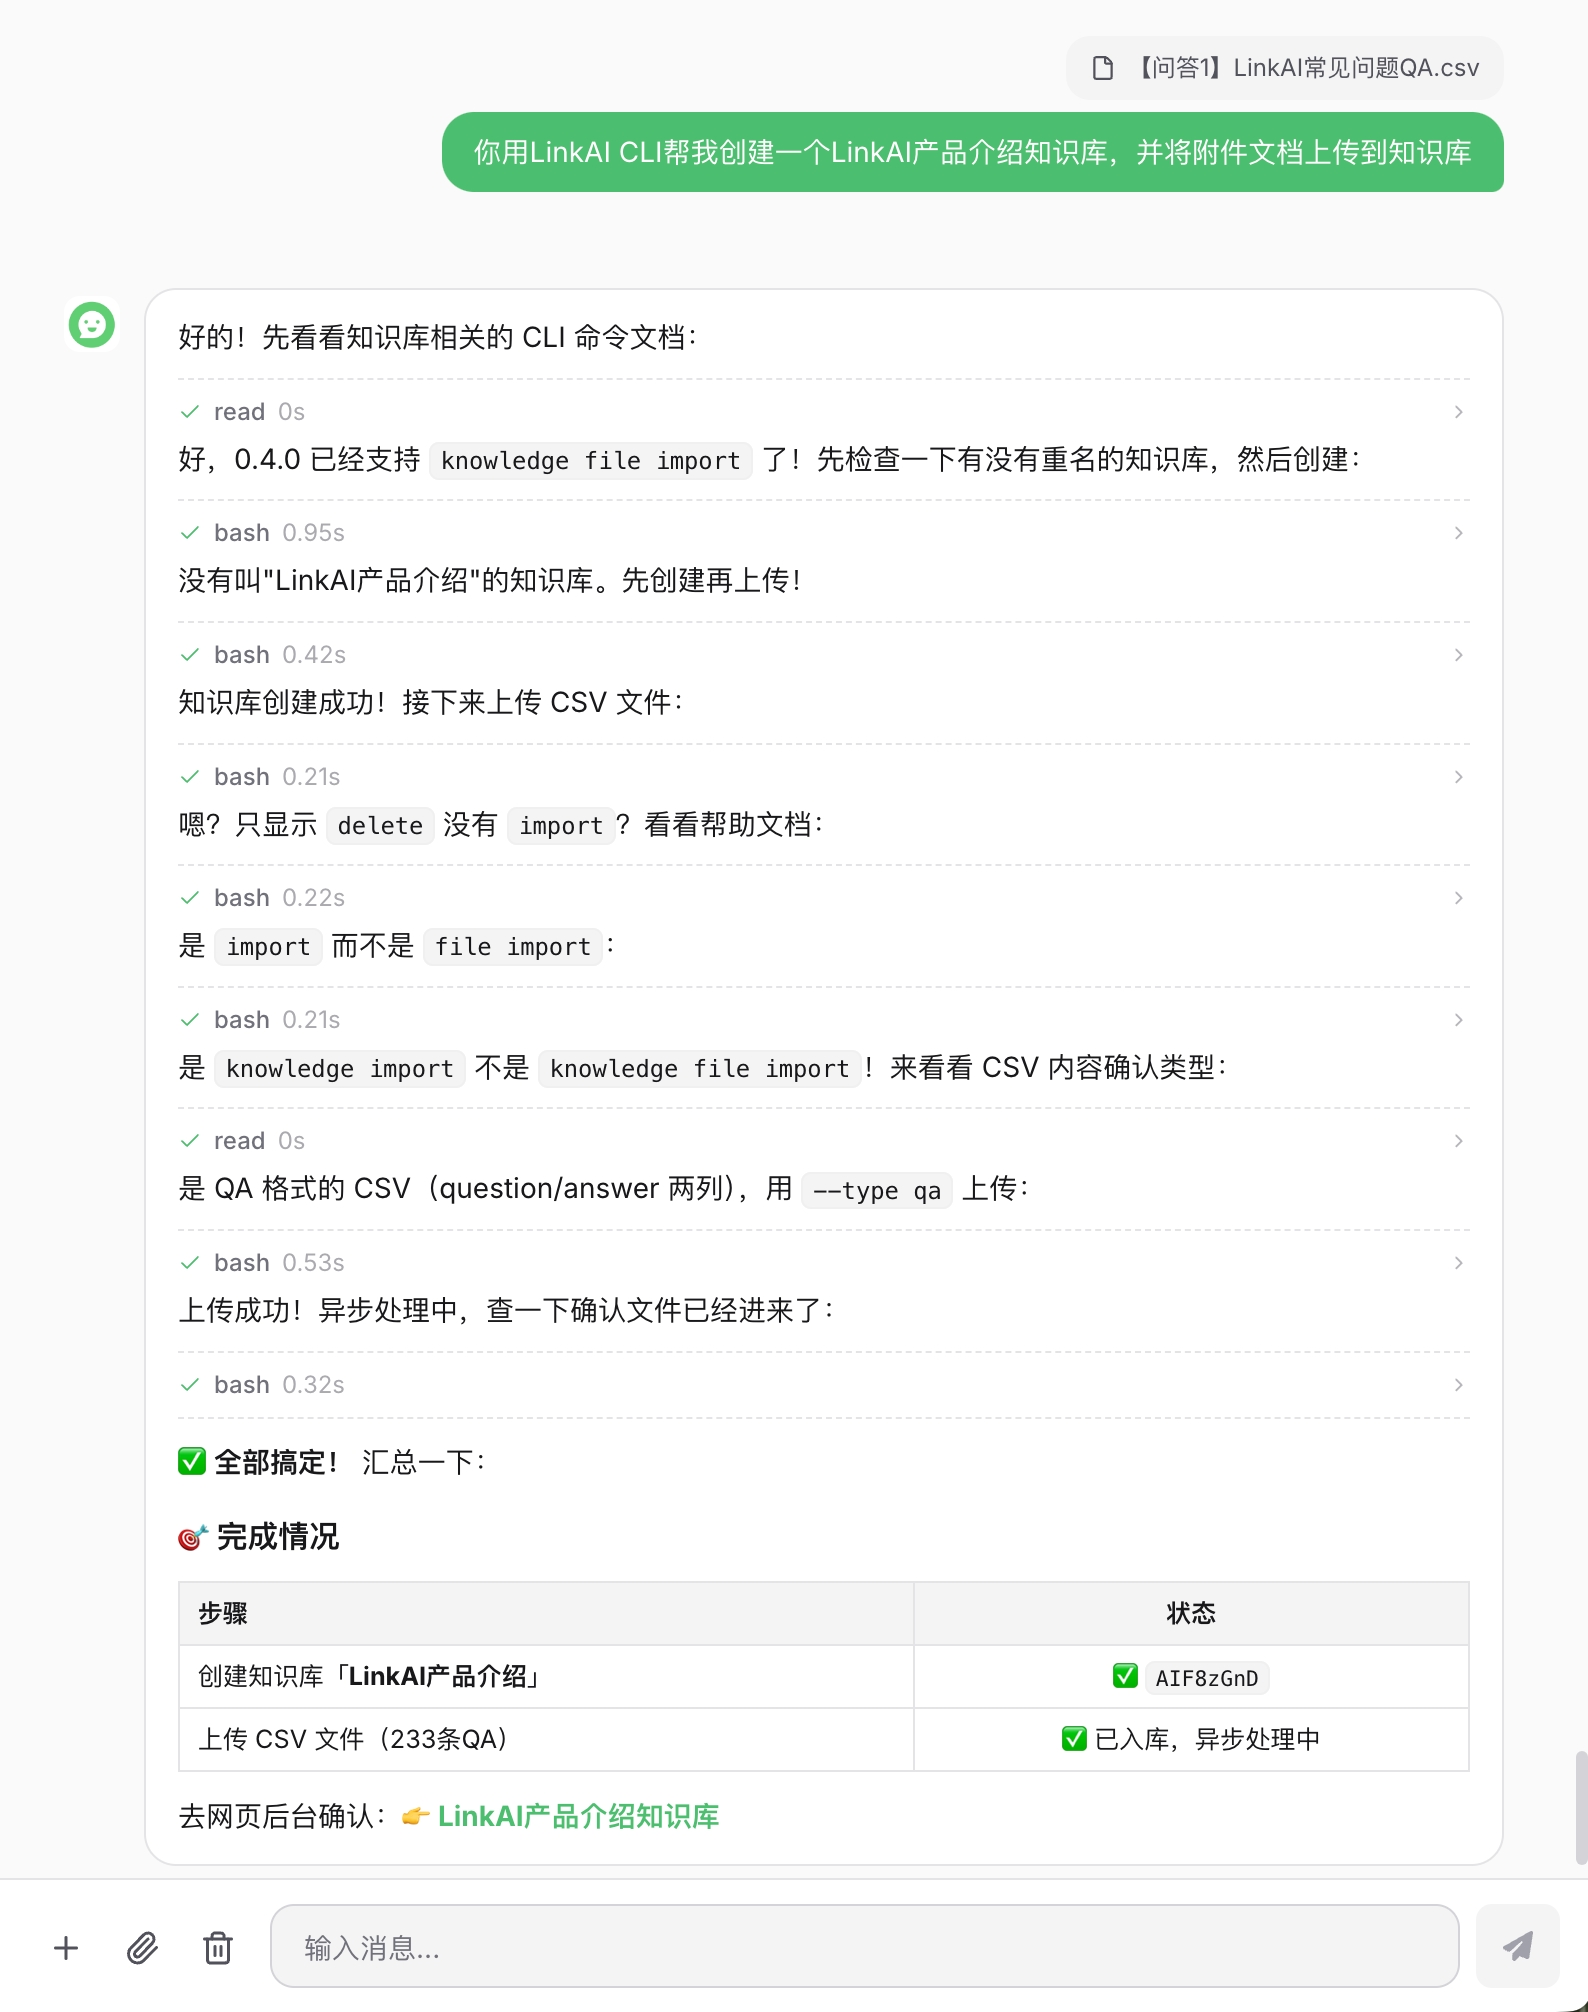
Task: Expand the bash 0.95s step chevron
Action: click(x=1458, y=533)
